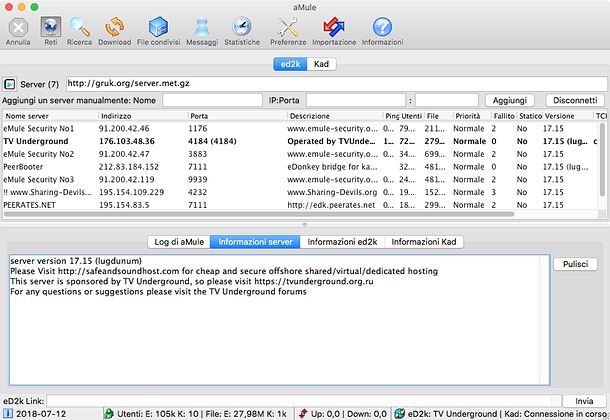The width and height of the screenshot is (610, 420).
Task: Switch to the ed2k network tab
Action: tap(290, 64)
